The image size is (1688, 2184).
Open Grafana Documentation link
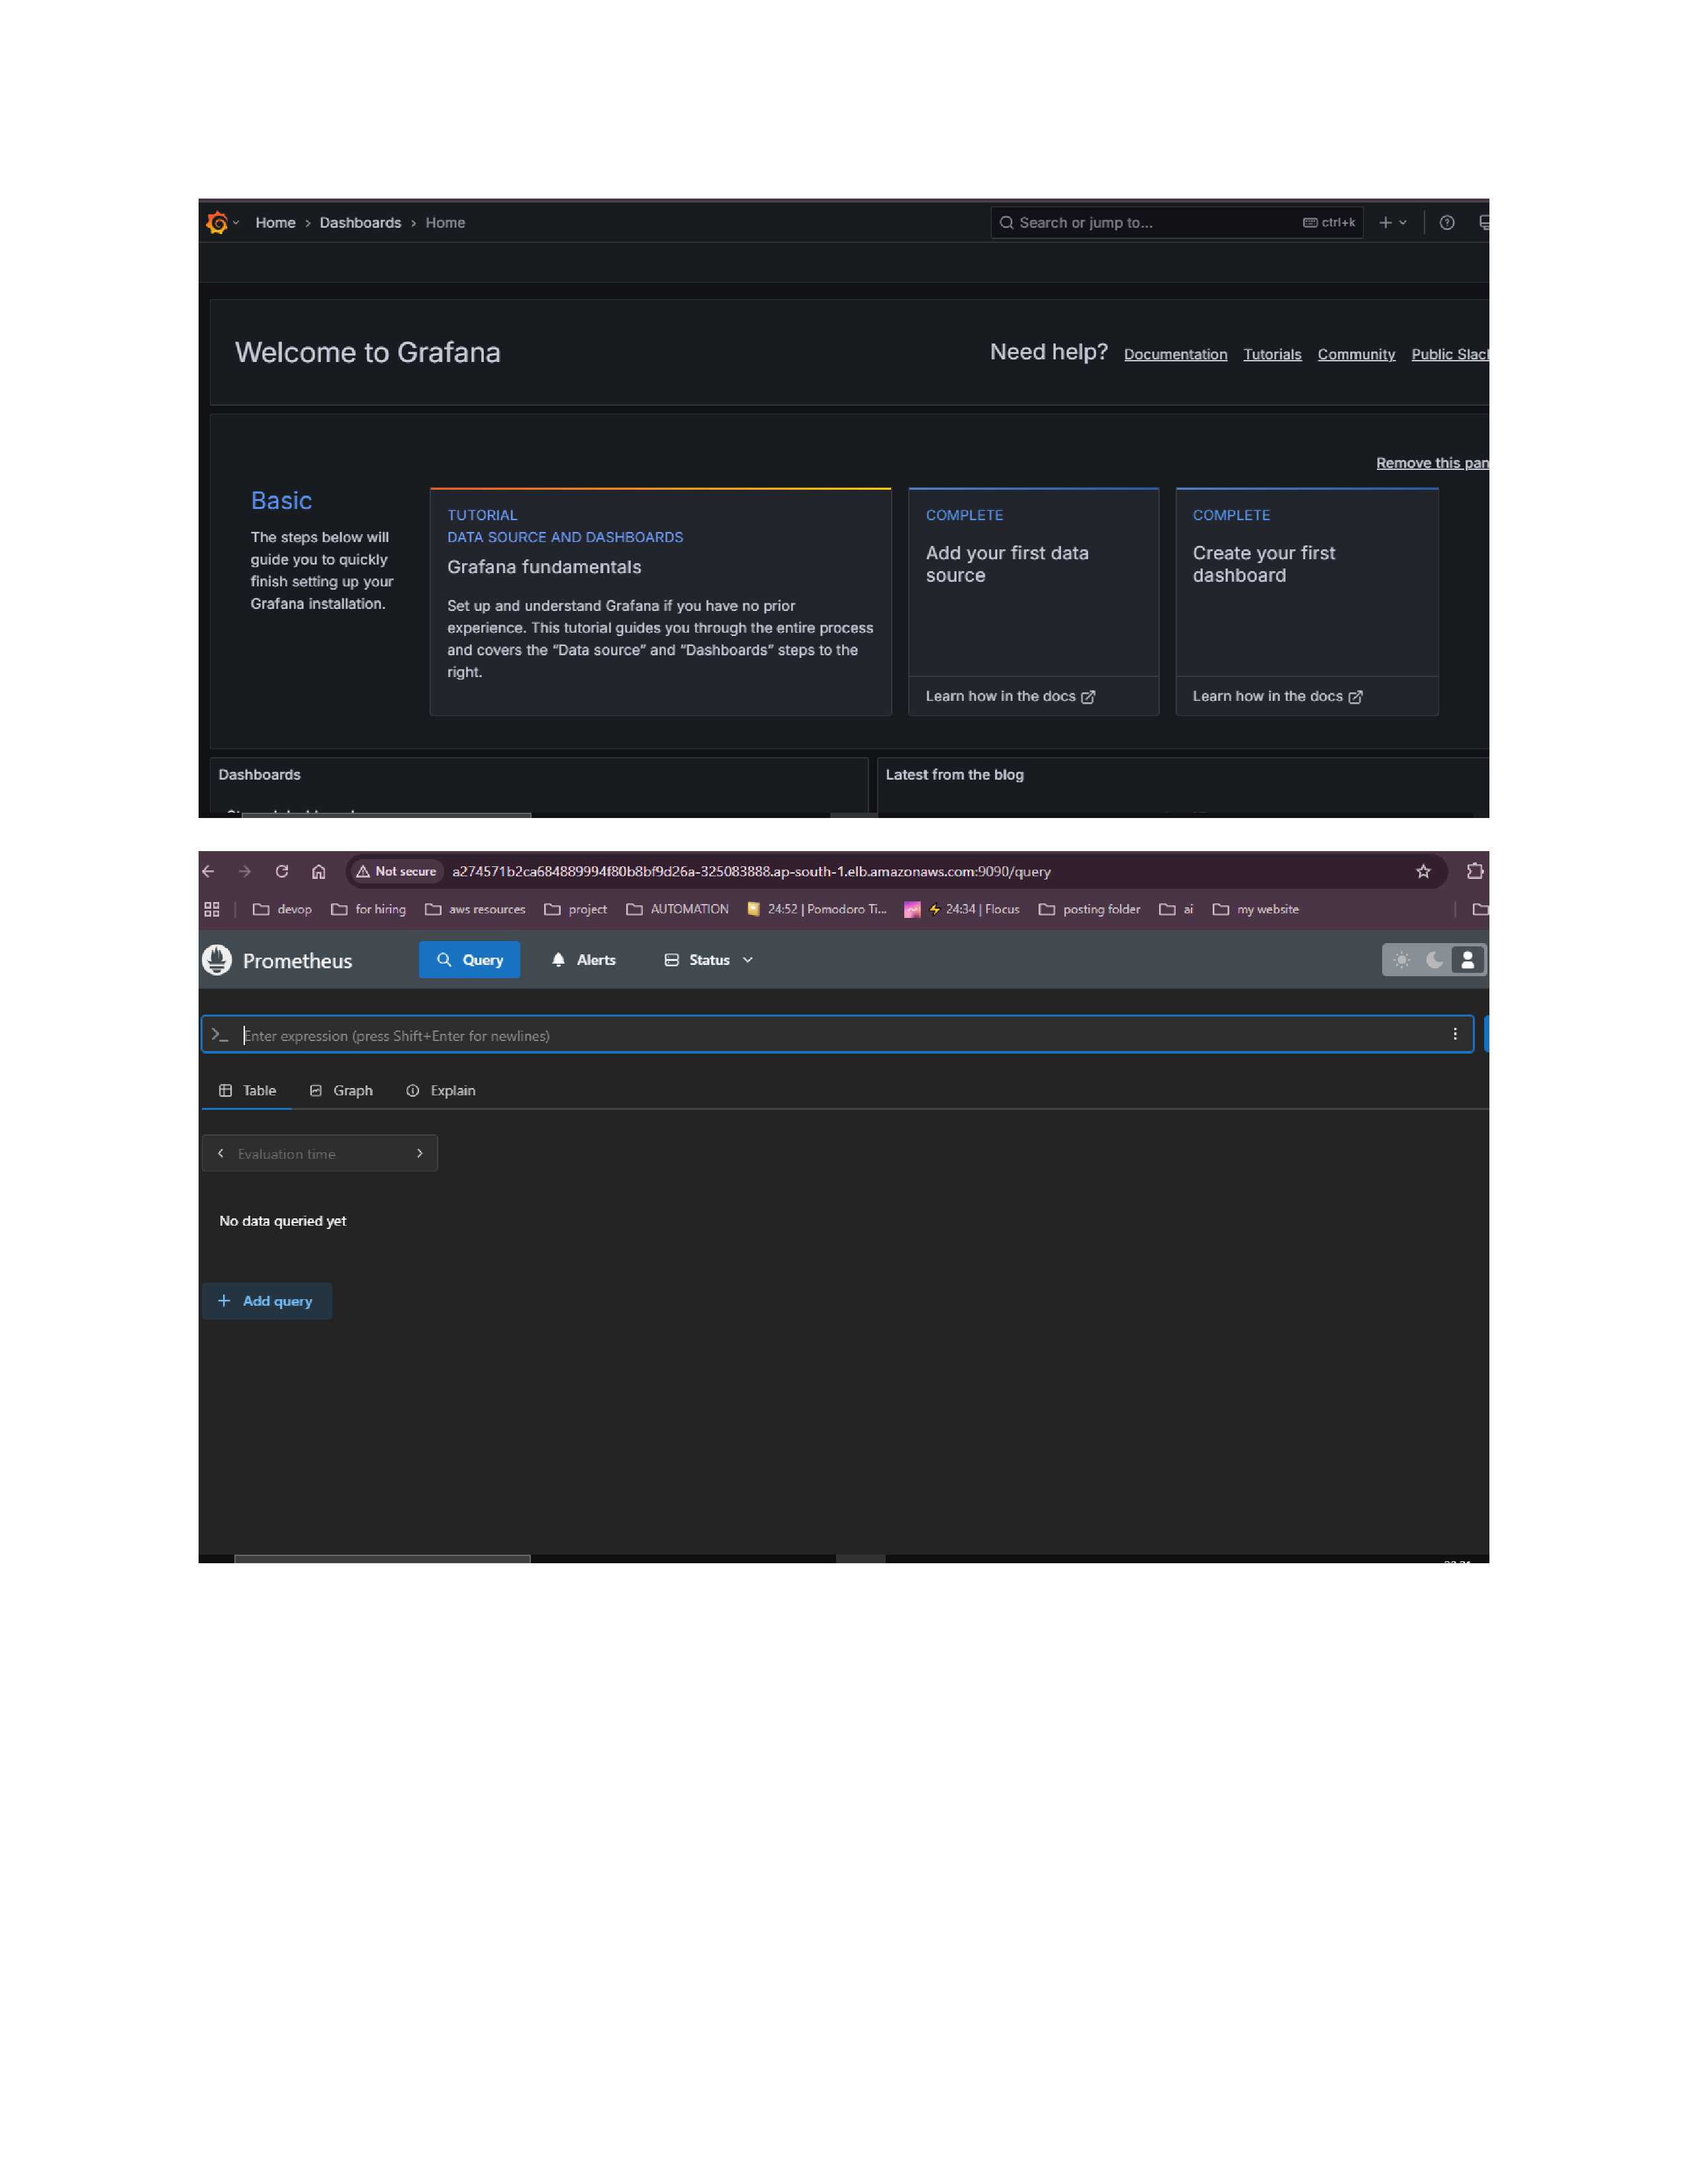[x=1175, y=354]
